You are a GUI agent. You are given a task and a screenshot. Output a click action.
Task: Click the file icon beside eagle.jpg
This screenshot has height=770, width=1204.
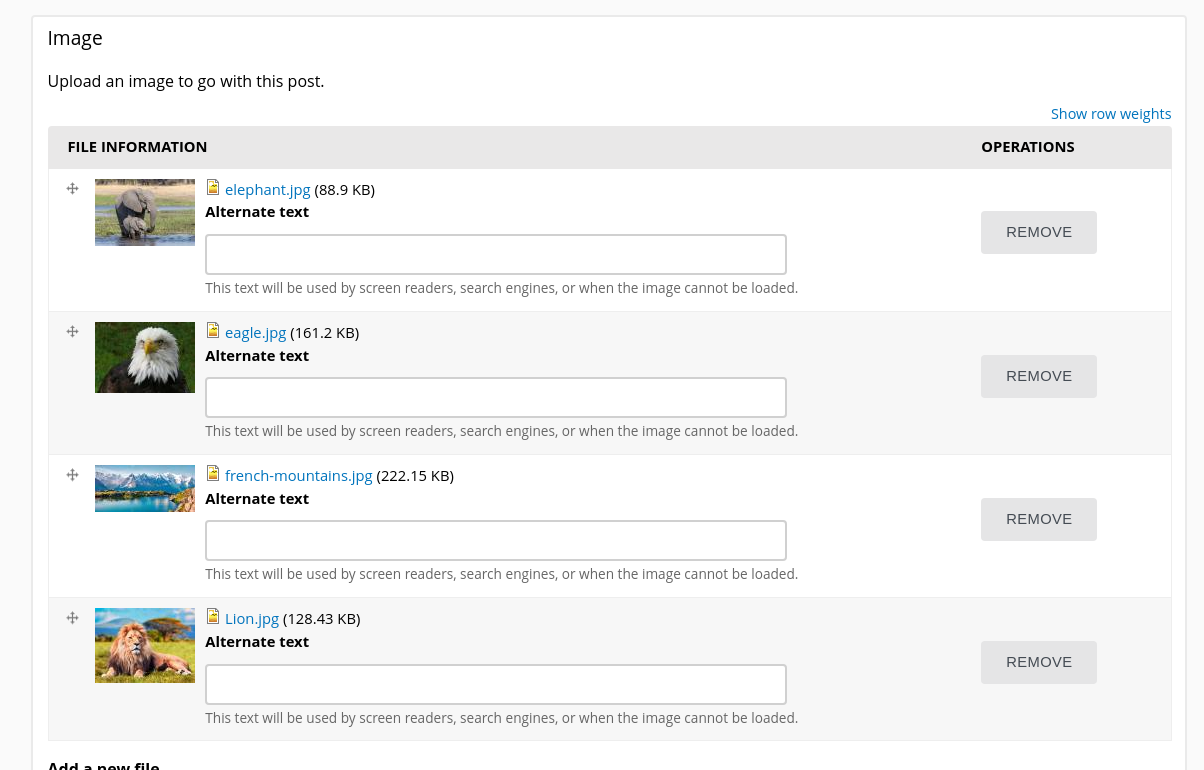(x=213, y=330)
